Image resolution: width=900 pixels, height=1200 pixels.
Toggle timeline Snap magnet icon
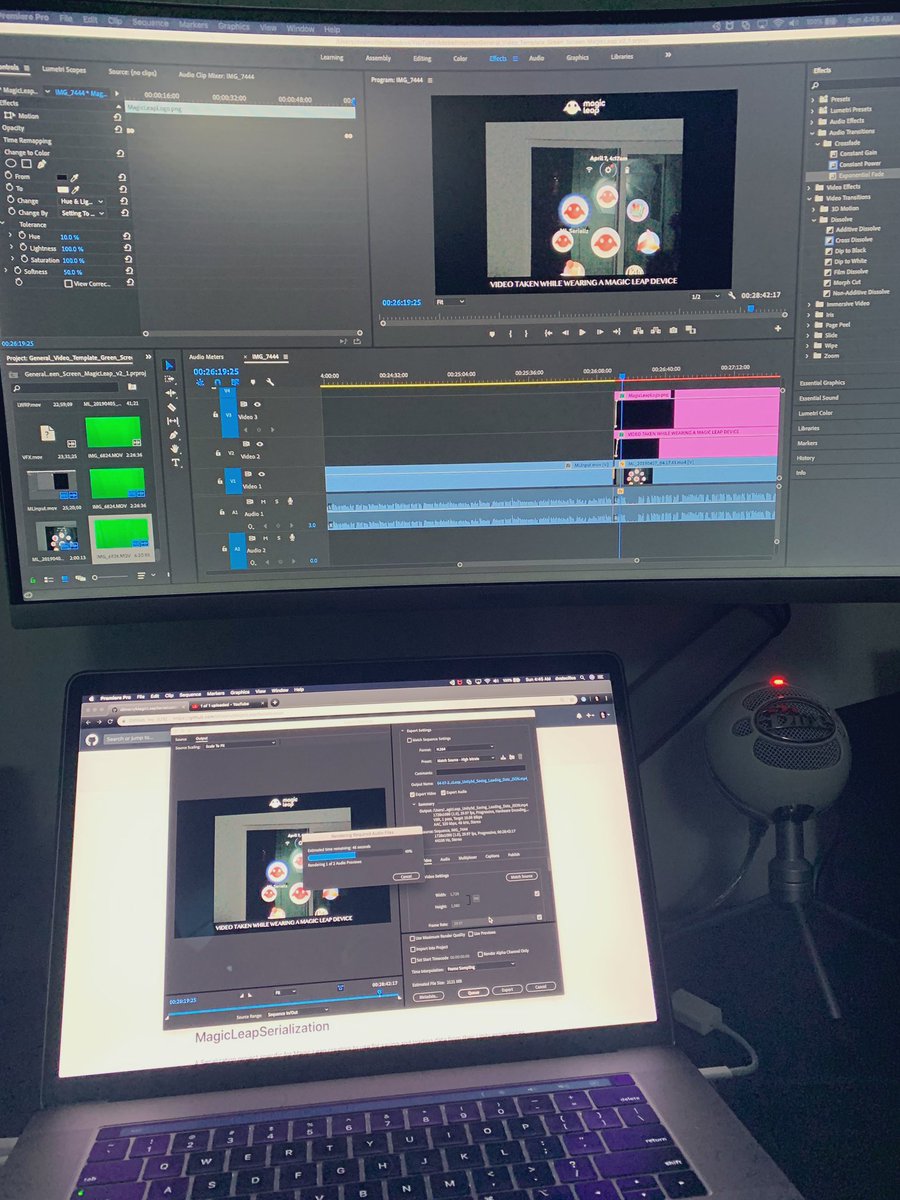217,382
